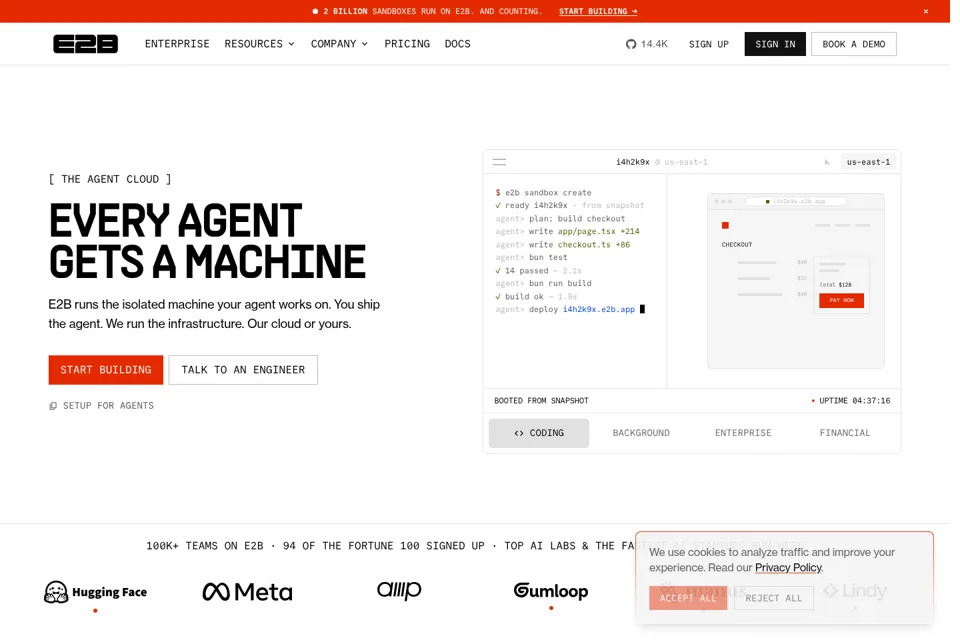Open the GitHub 14.4K stars link
960x640 pixels.
point(647,44)
